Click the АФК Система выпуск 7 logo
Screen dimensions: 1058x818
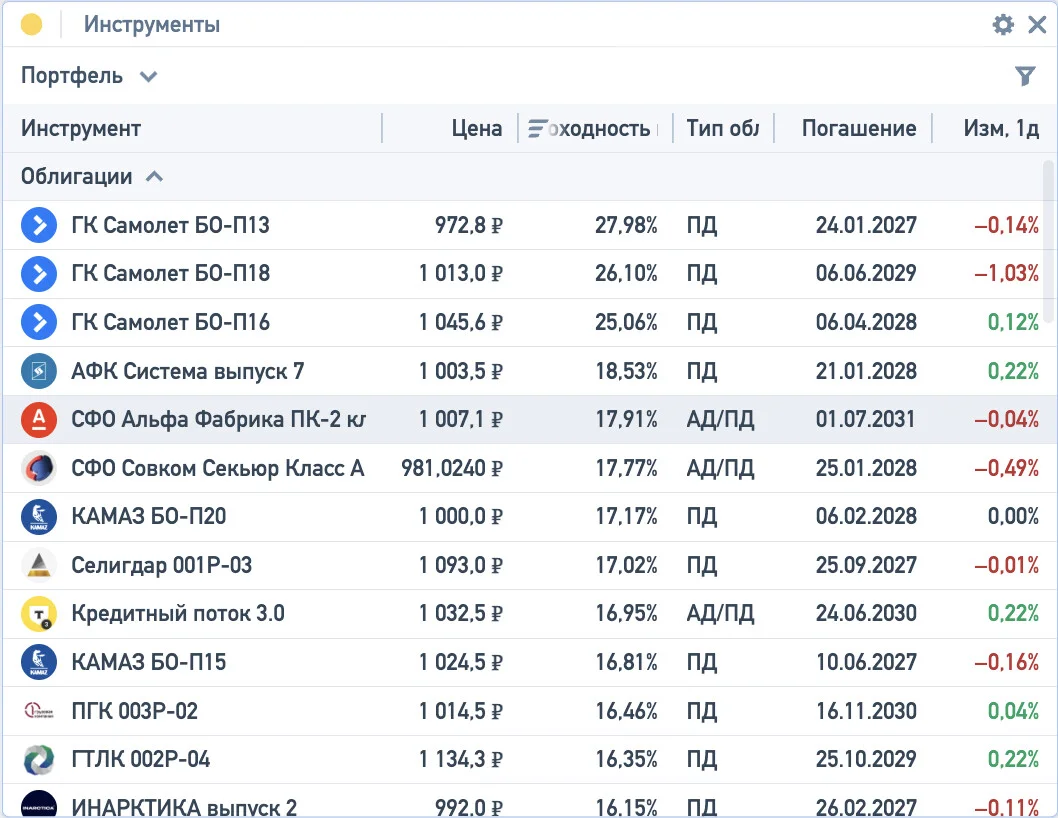coord(38,371)
